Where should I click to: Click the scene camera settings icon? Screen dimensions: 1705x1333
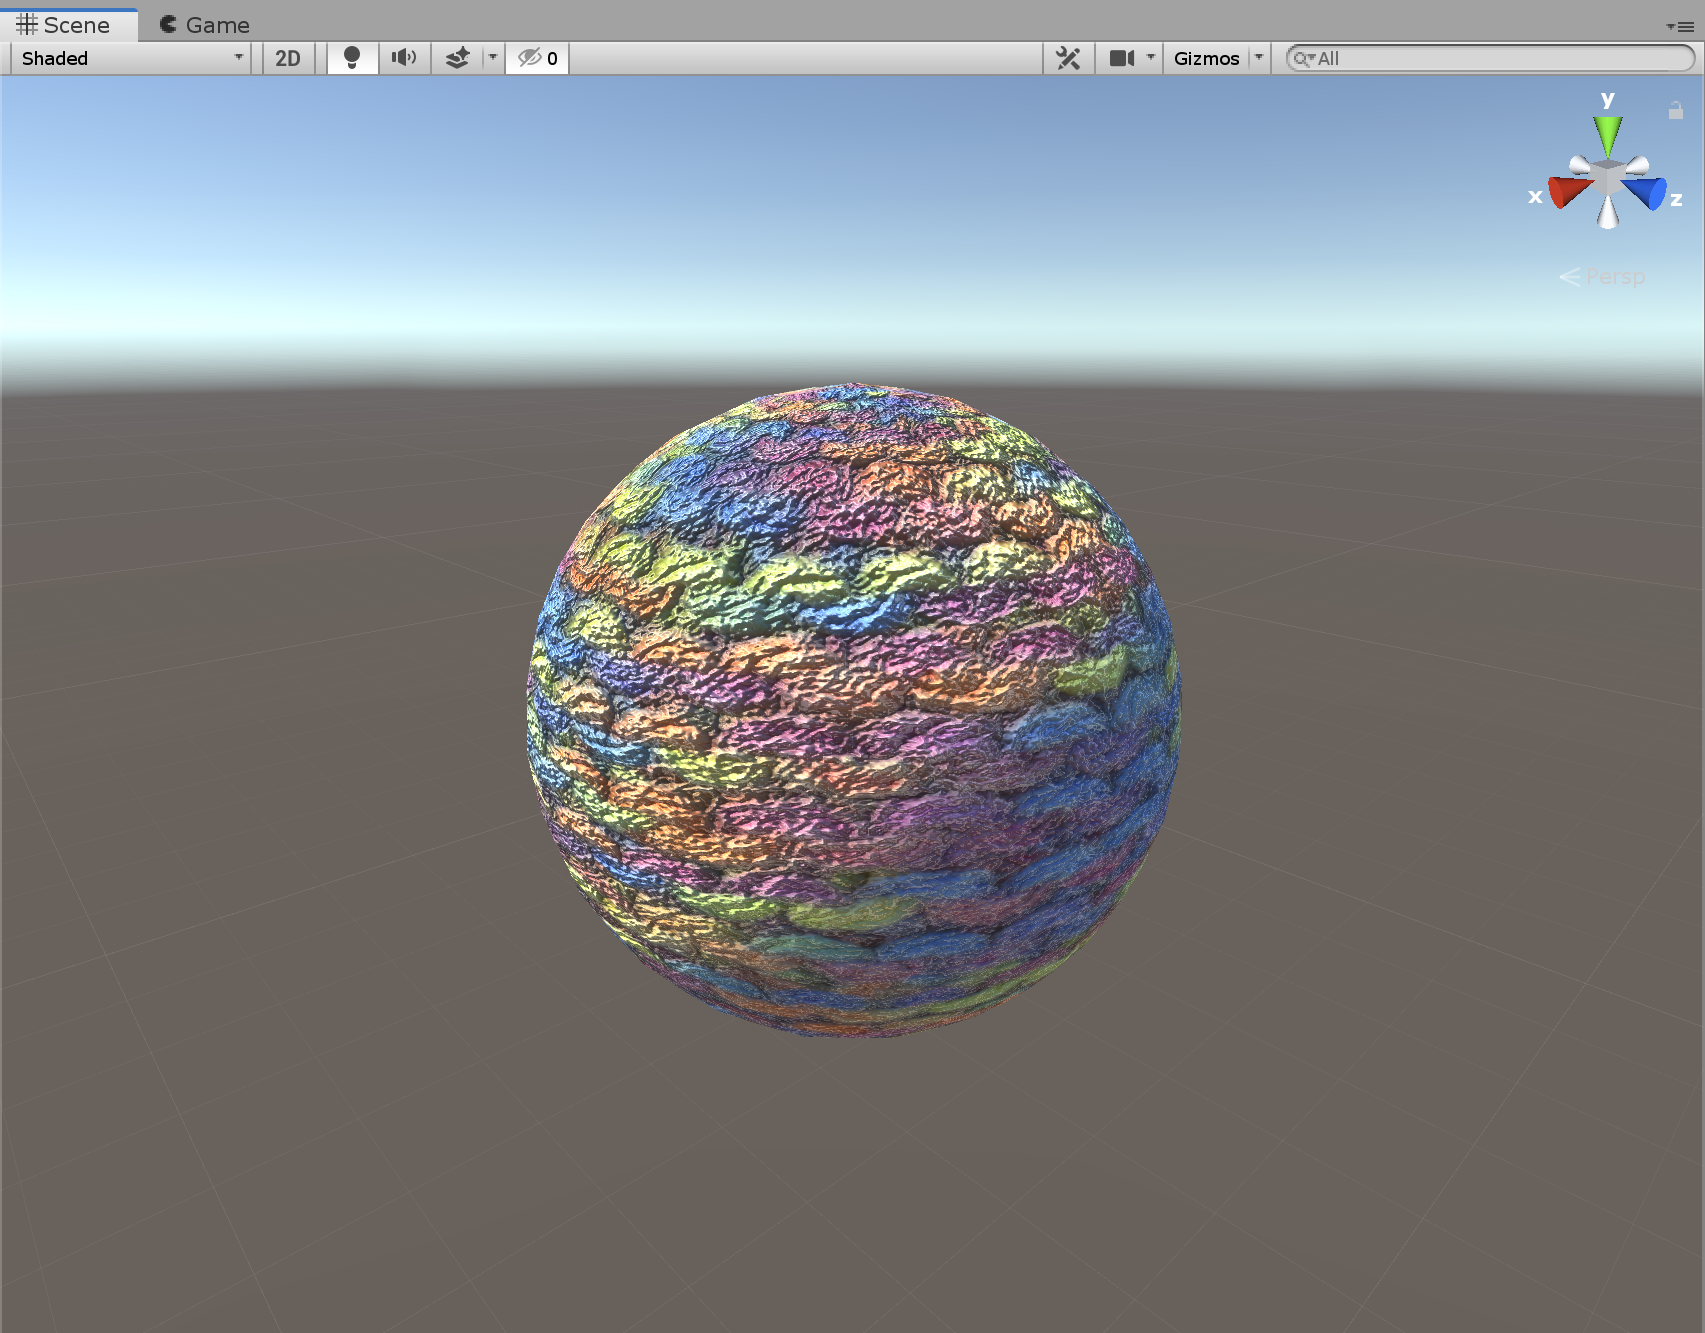click(x=1122, y=57)
